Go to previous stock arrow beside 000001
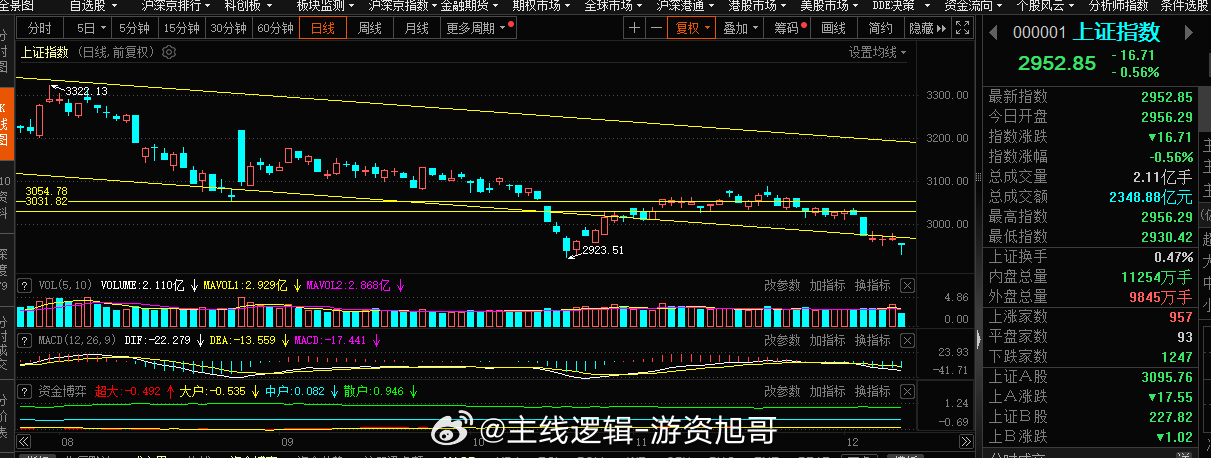Image resolution: width=1211 pixels, height=458 pixels. 993,33
